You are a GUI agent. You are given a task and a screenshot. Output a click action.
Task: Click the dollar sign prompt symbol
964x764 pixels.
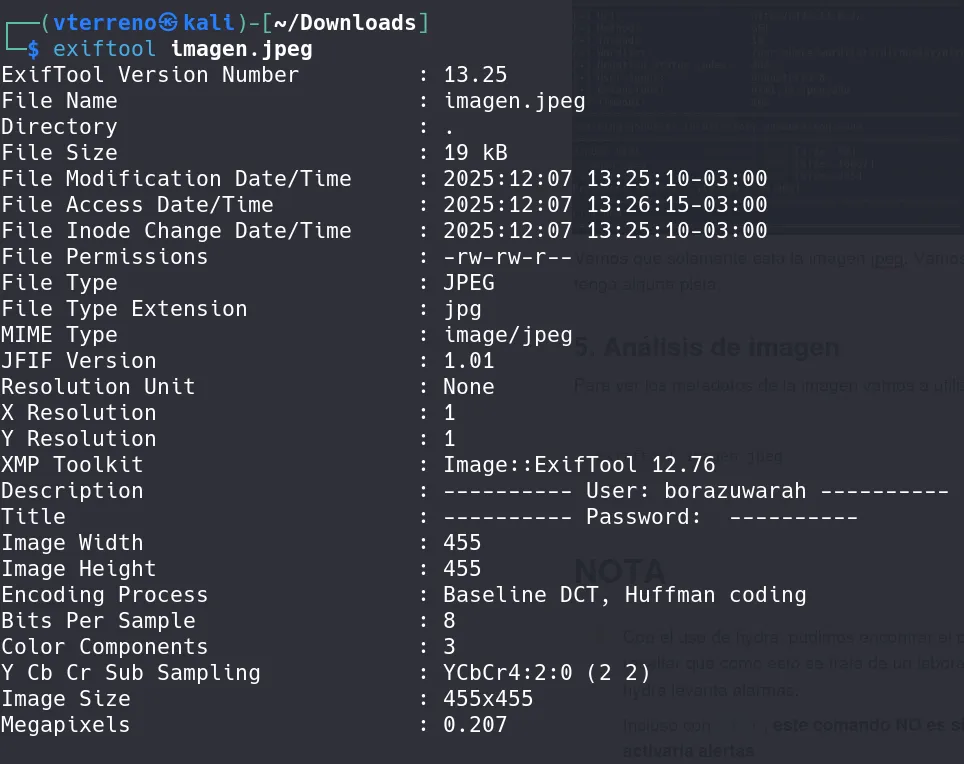(34, 48)
